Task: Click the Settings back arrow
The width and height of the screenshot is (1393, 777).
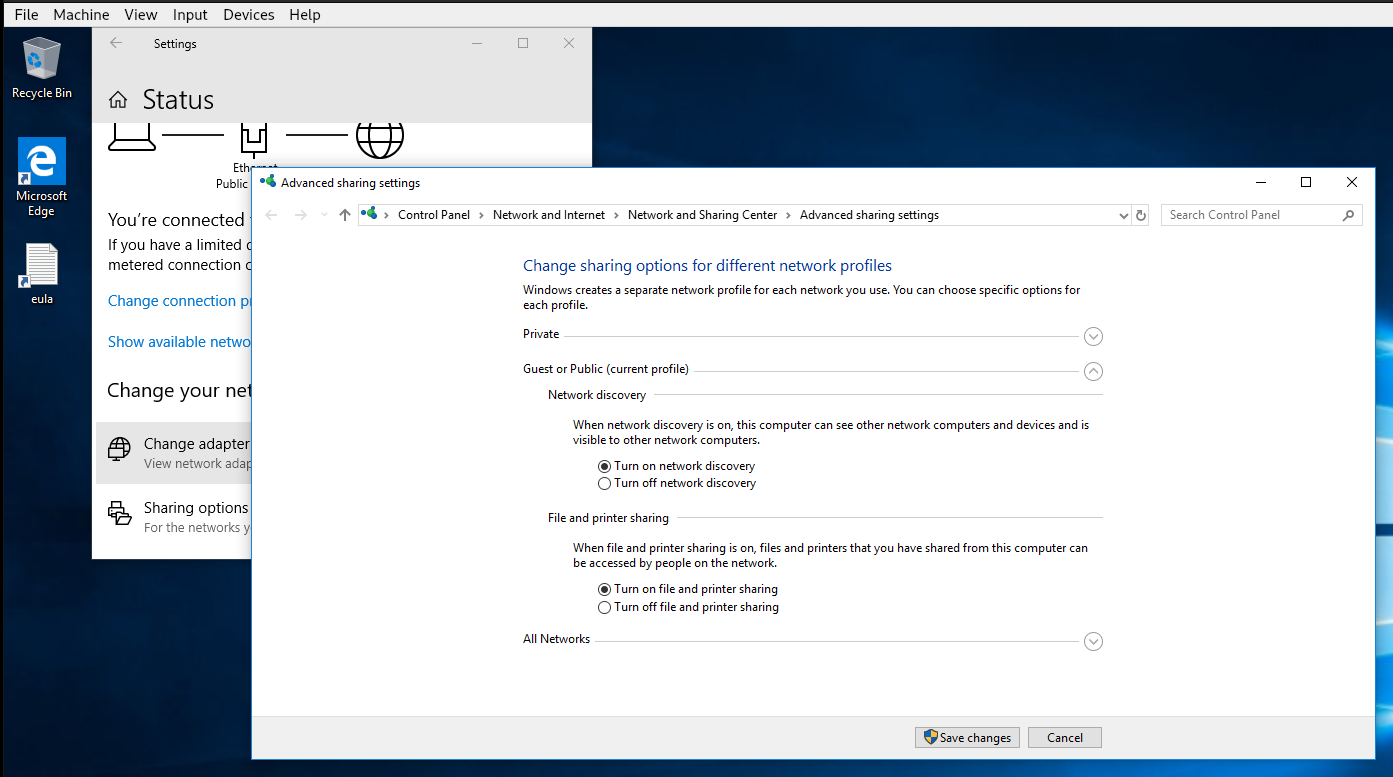Action: [116, 43]
